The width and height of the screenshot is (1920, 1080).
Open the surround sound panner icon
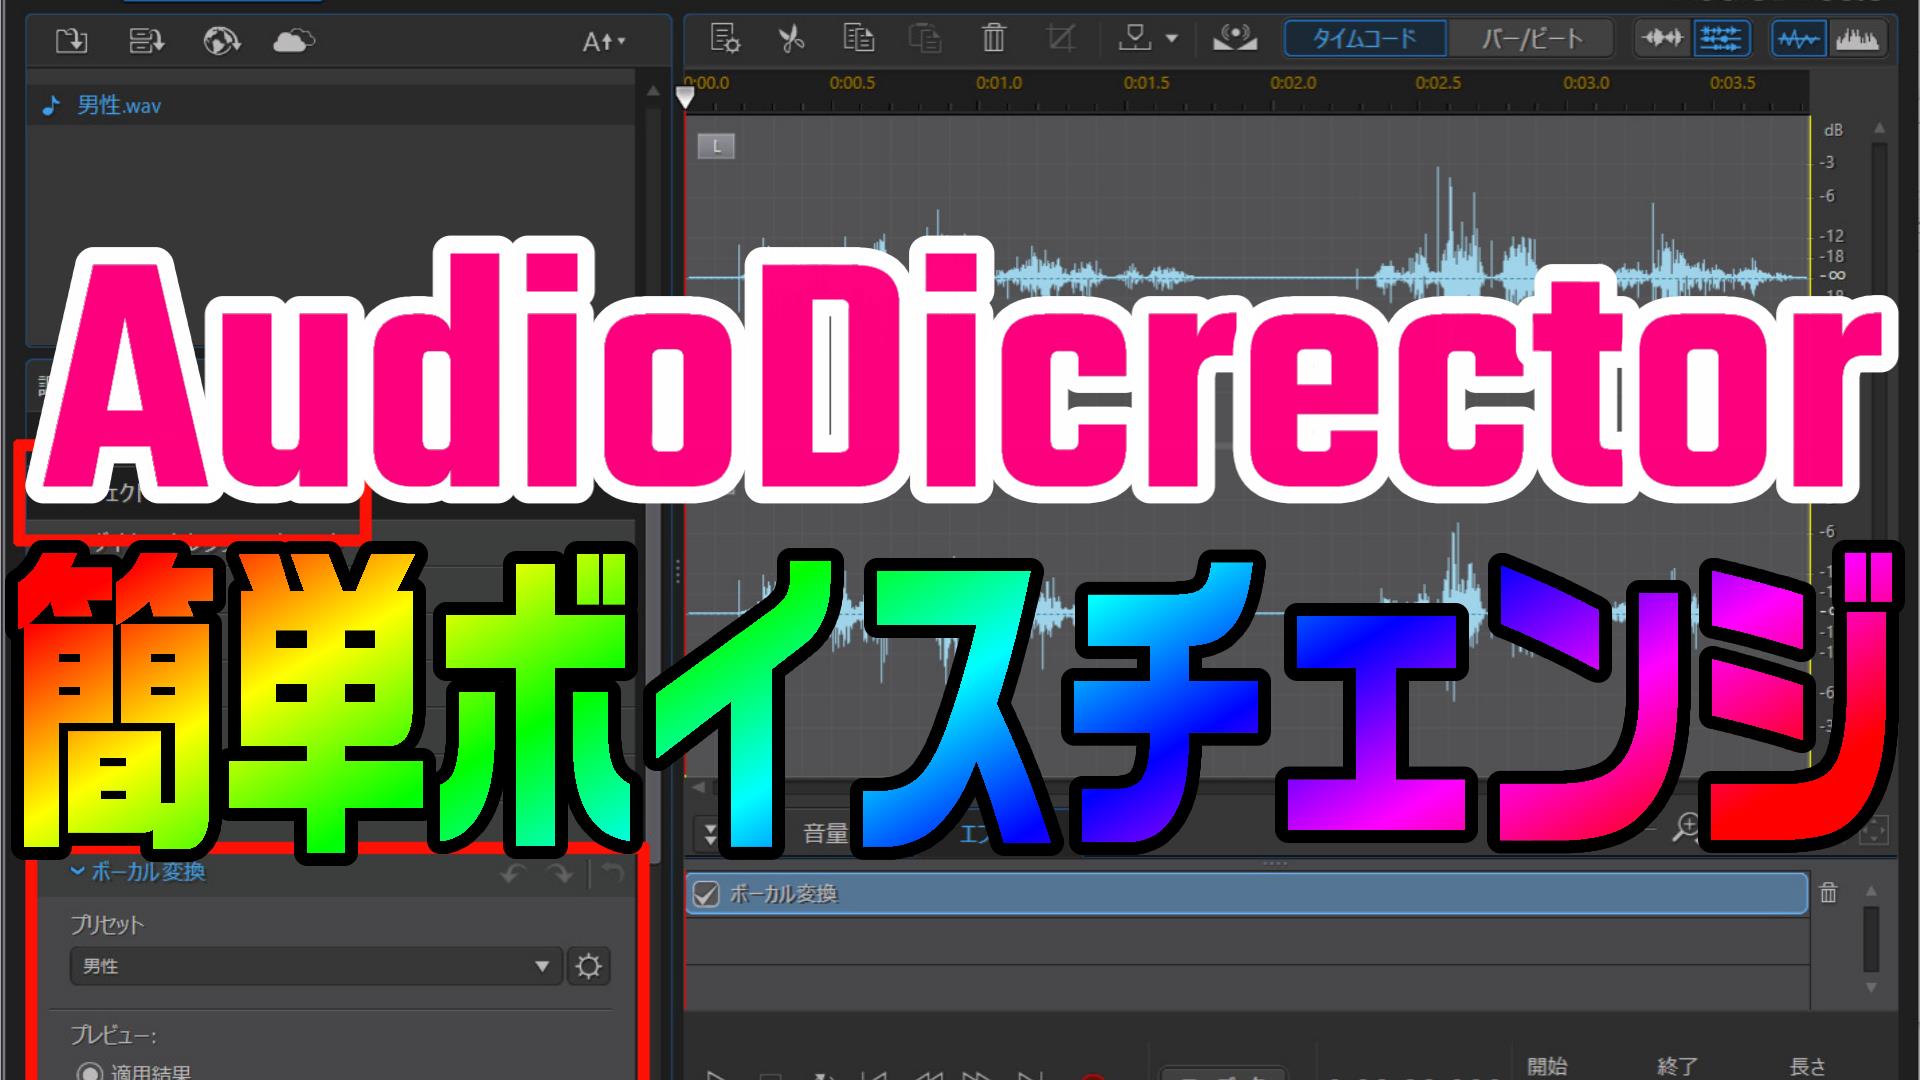[x=1235, y=39]
